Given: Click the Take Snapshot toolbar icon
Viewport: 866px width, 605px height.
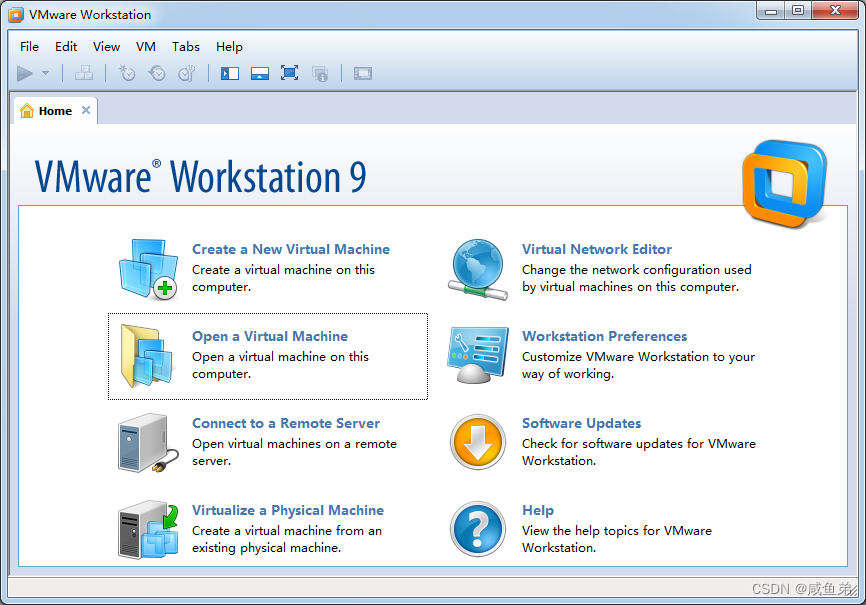Looking at the screenshot, I should [127, 73].
